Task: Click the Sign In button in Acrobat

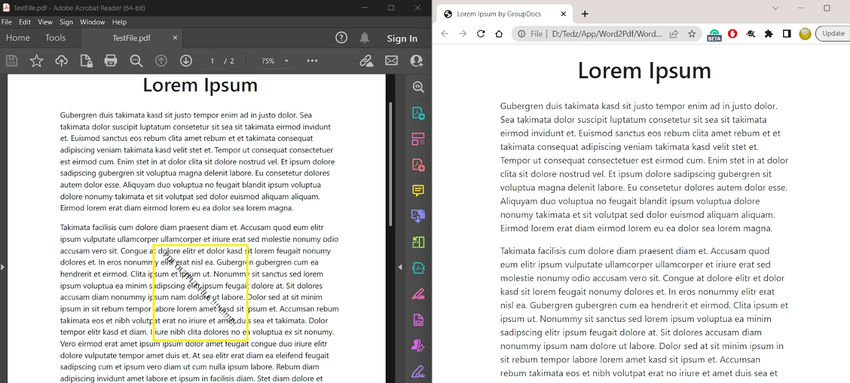Action: click(x=402, y=38)
